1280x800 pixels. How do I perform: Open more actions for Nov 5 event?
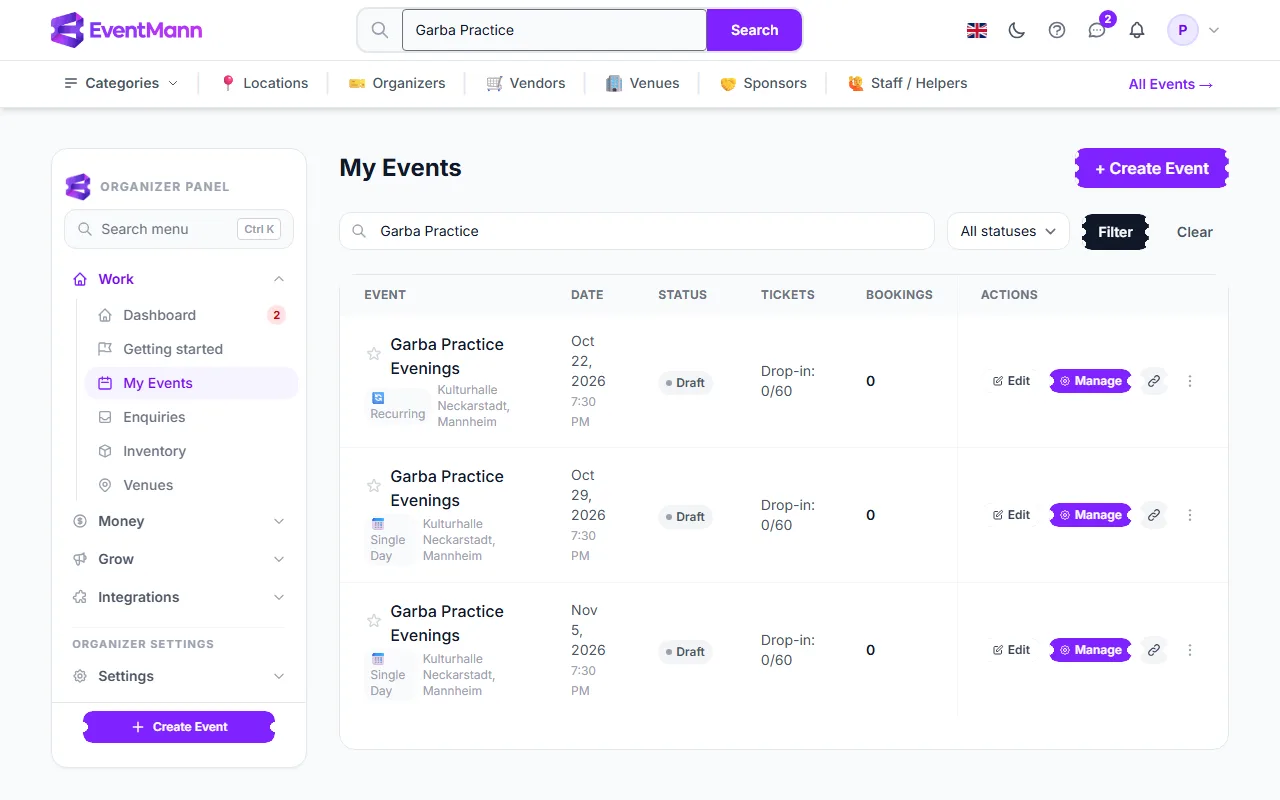(1190, 650)
